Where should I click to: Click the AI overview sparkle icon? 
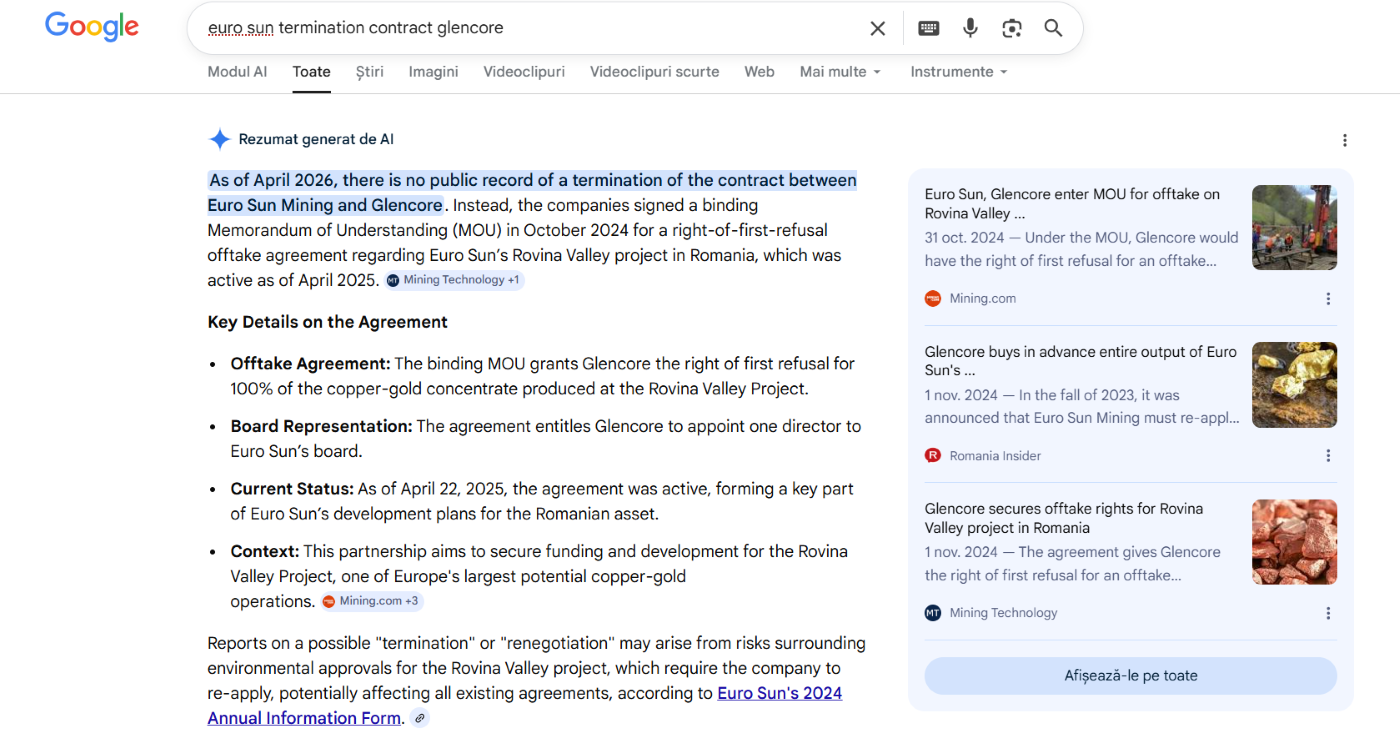point(219,139)
